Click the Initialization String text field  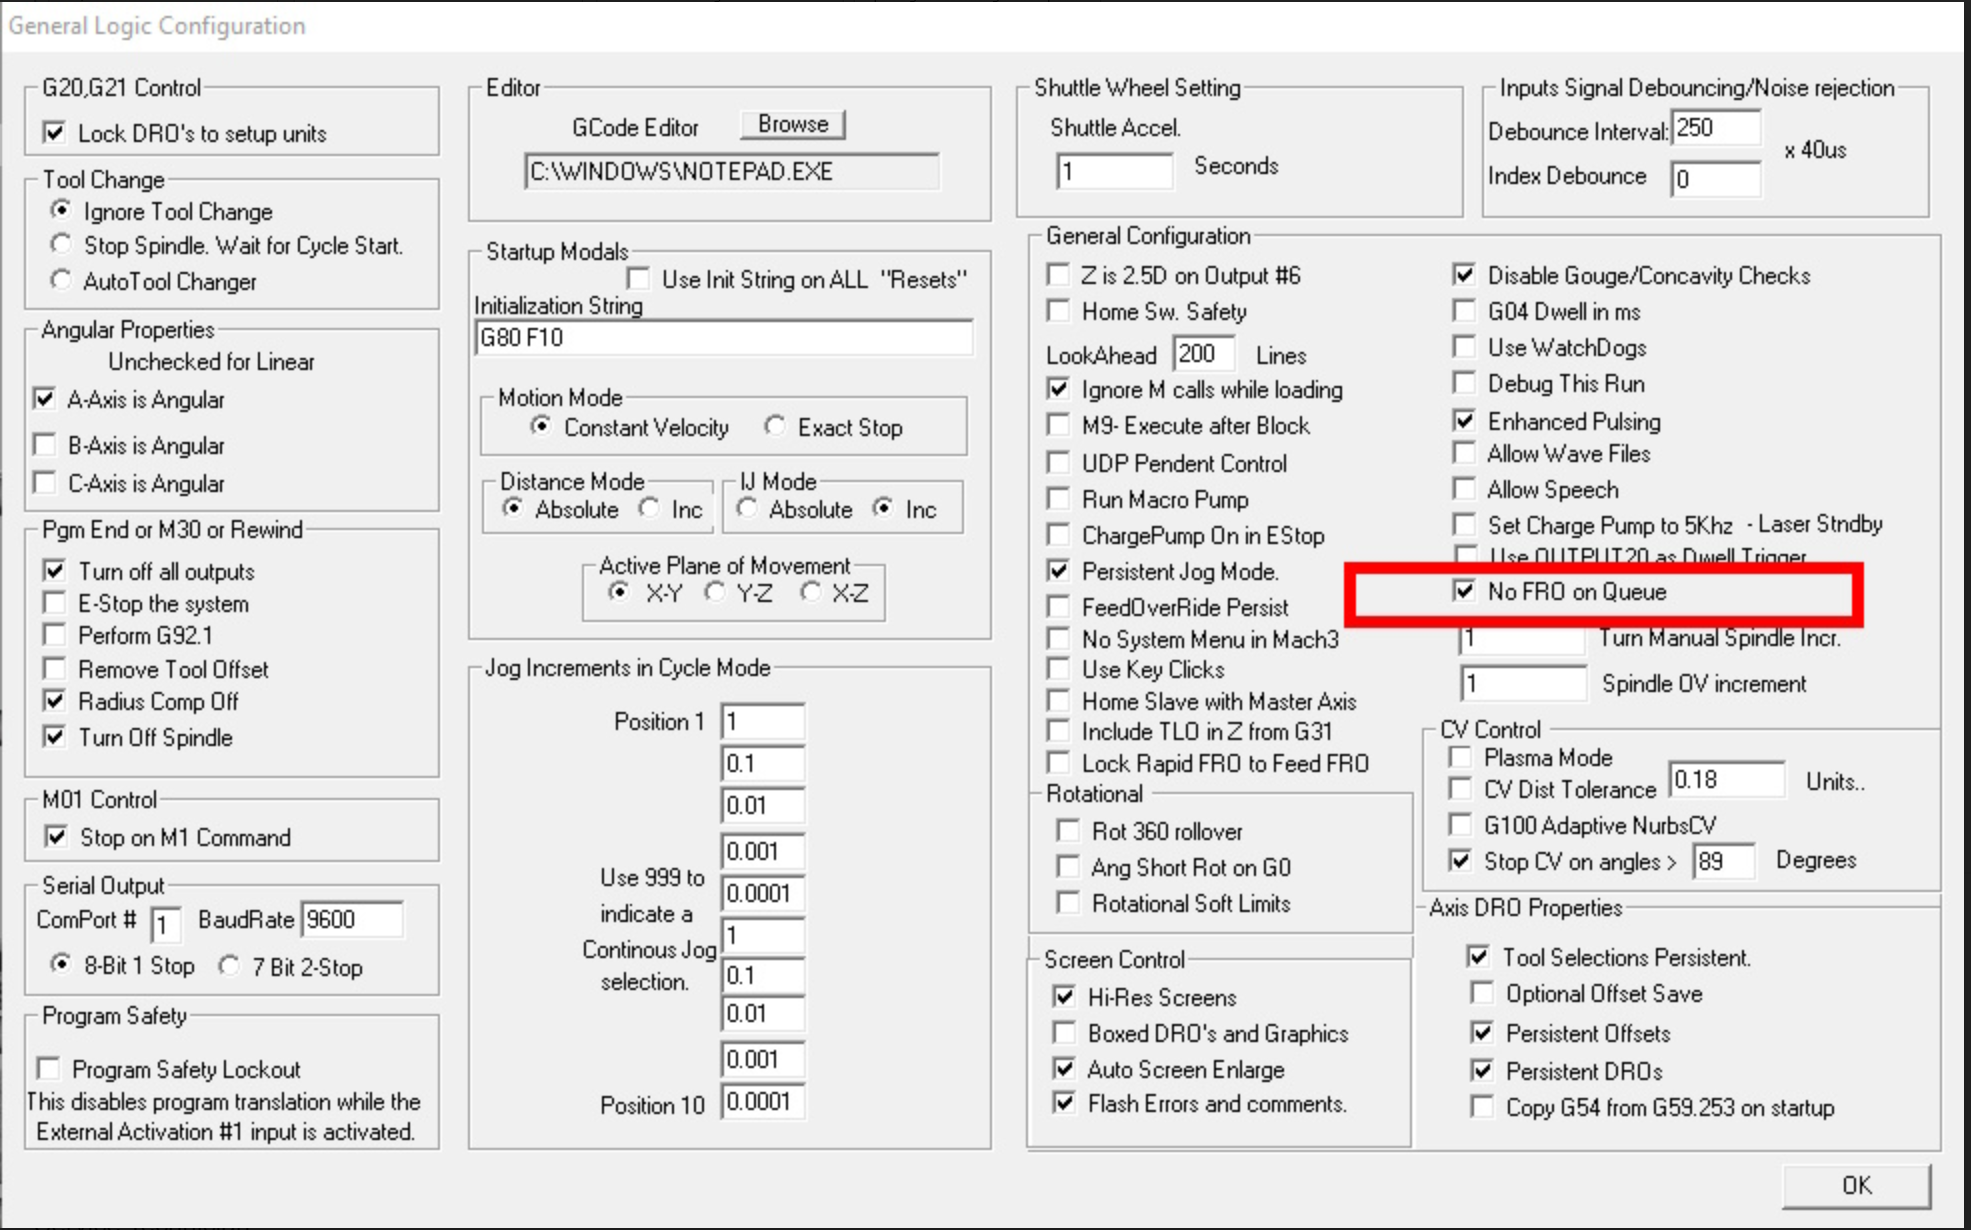[x=723, y=338]
